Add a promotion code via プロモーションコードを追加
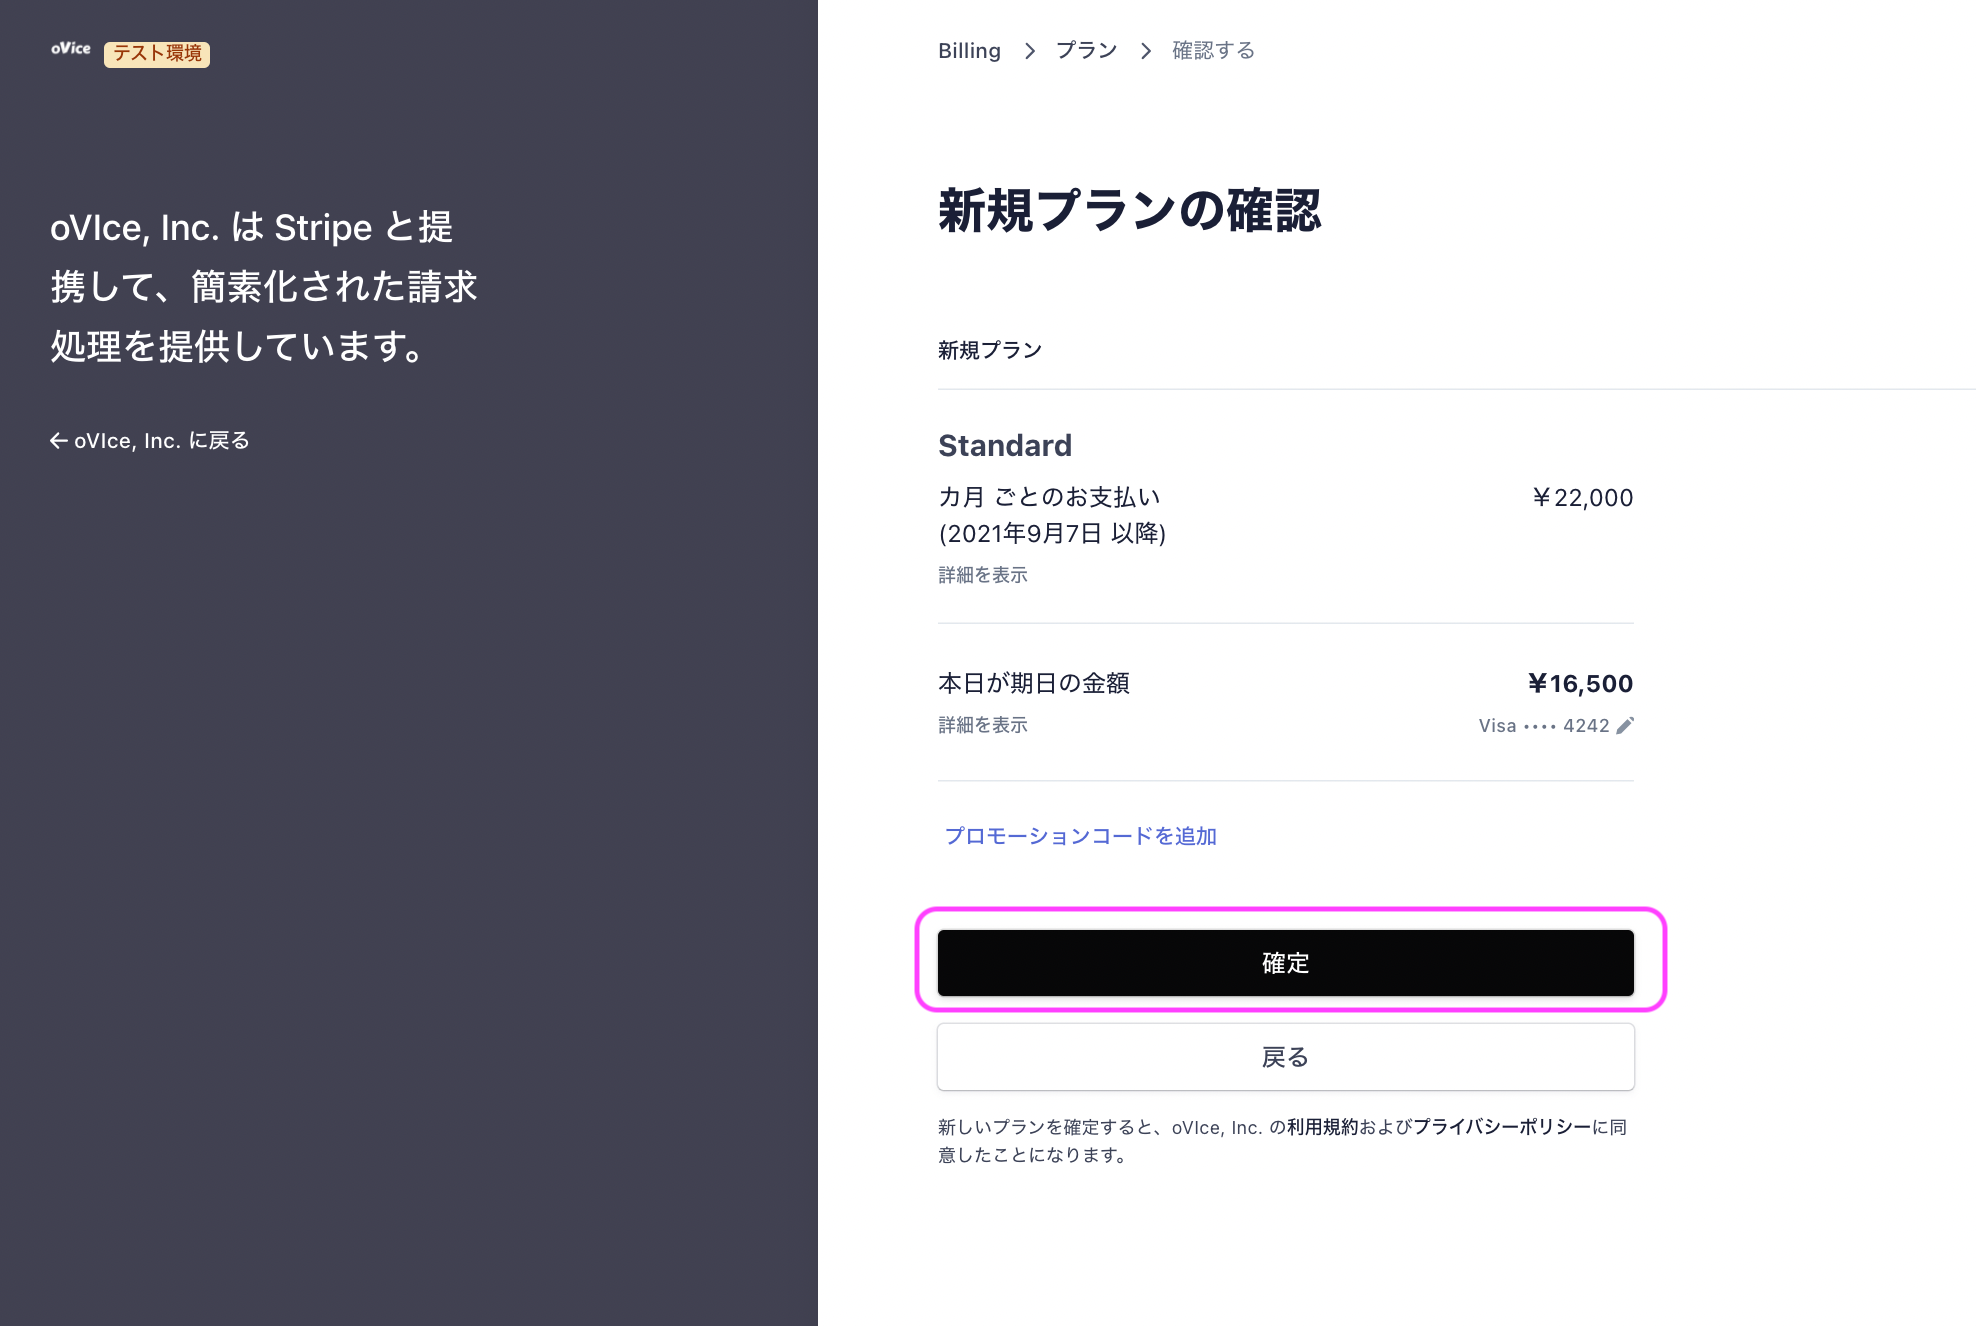 1081,836
